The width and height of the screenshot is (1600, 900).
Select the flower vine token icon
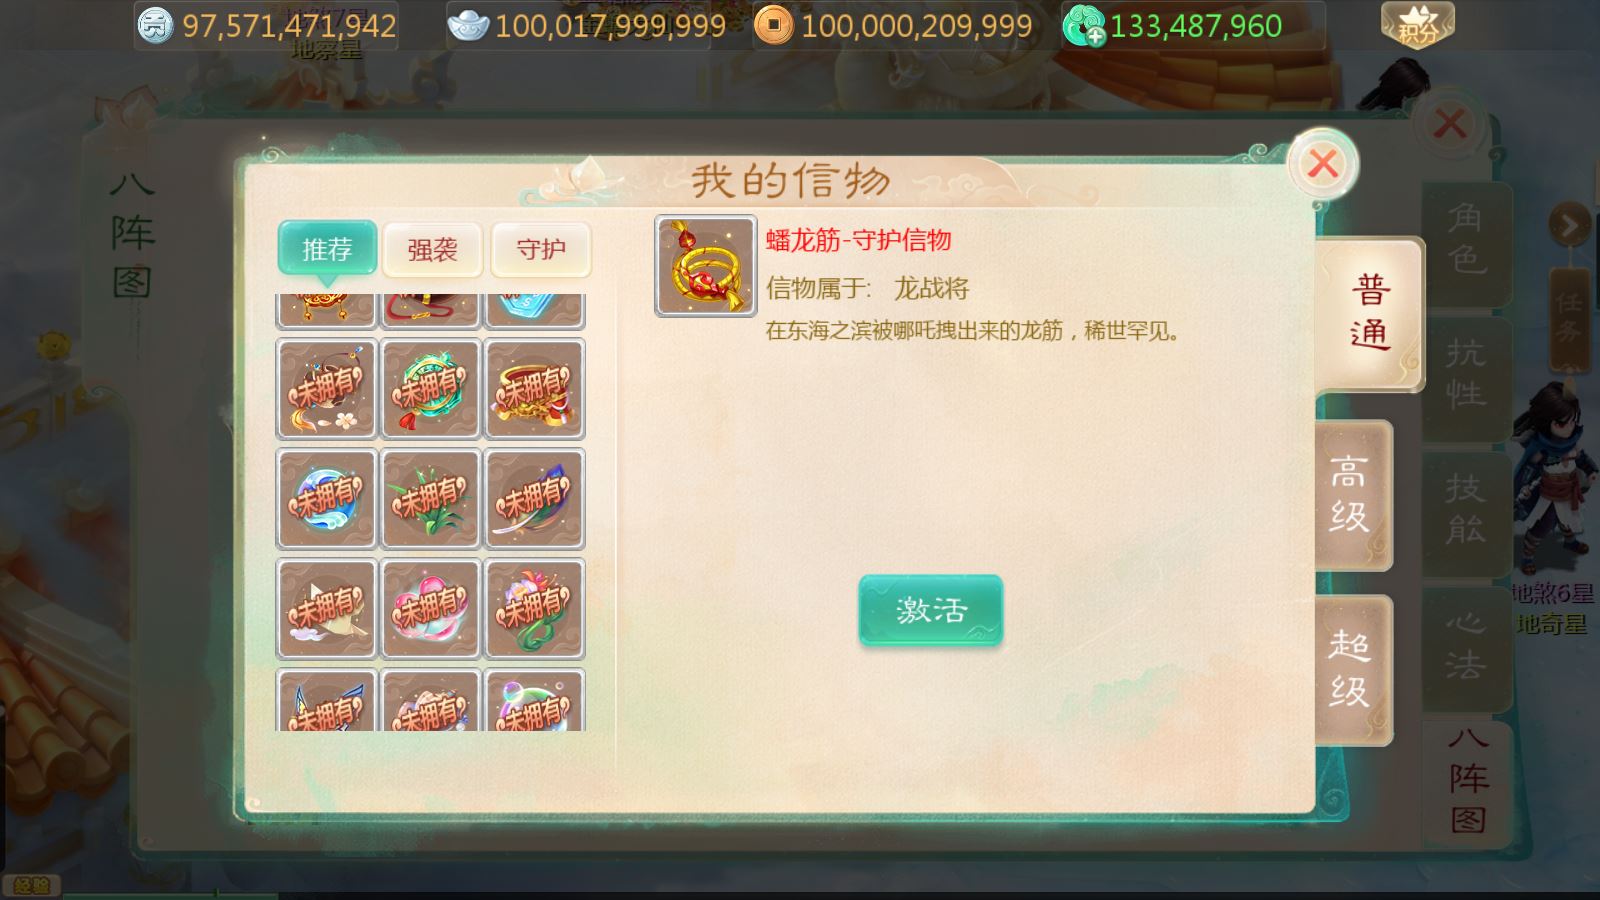click(535, 608)
